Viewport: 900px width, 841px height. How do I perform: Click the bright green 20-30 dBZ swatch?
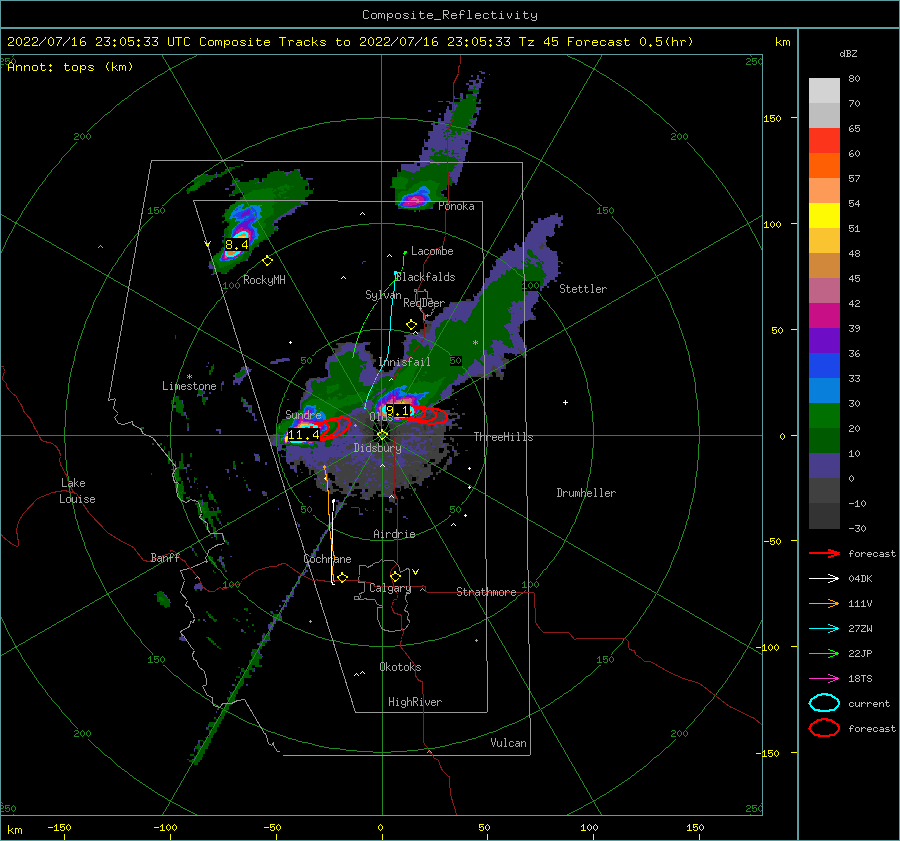coord(824,416)
